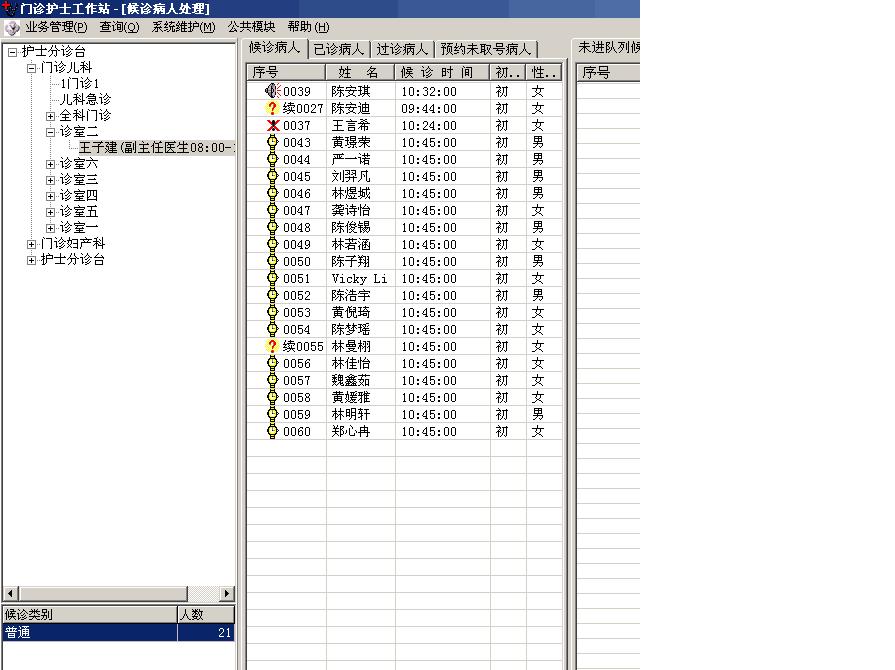Expand the 诊室三 tree node
Screen dimensions: 895x670
(x=50, y=180)
